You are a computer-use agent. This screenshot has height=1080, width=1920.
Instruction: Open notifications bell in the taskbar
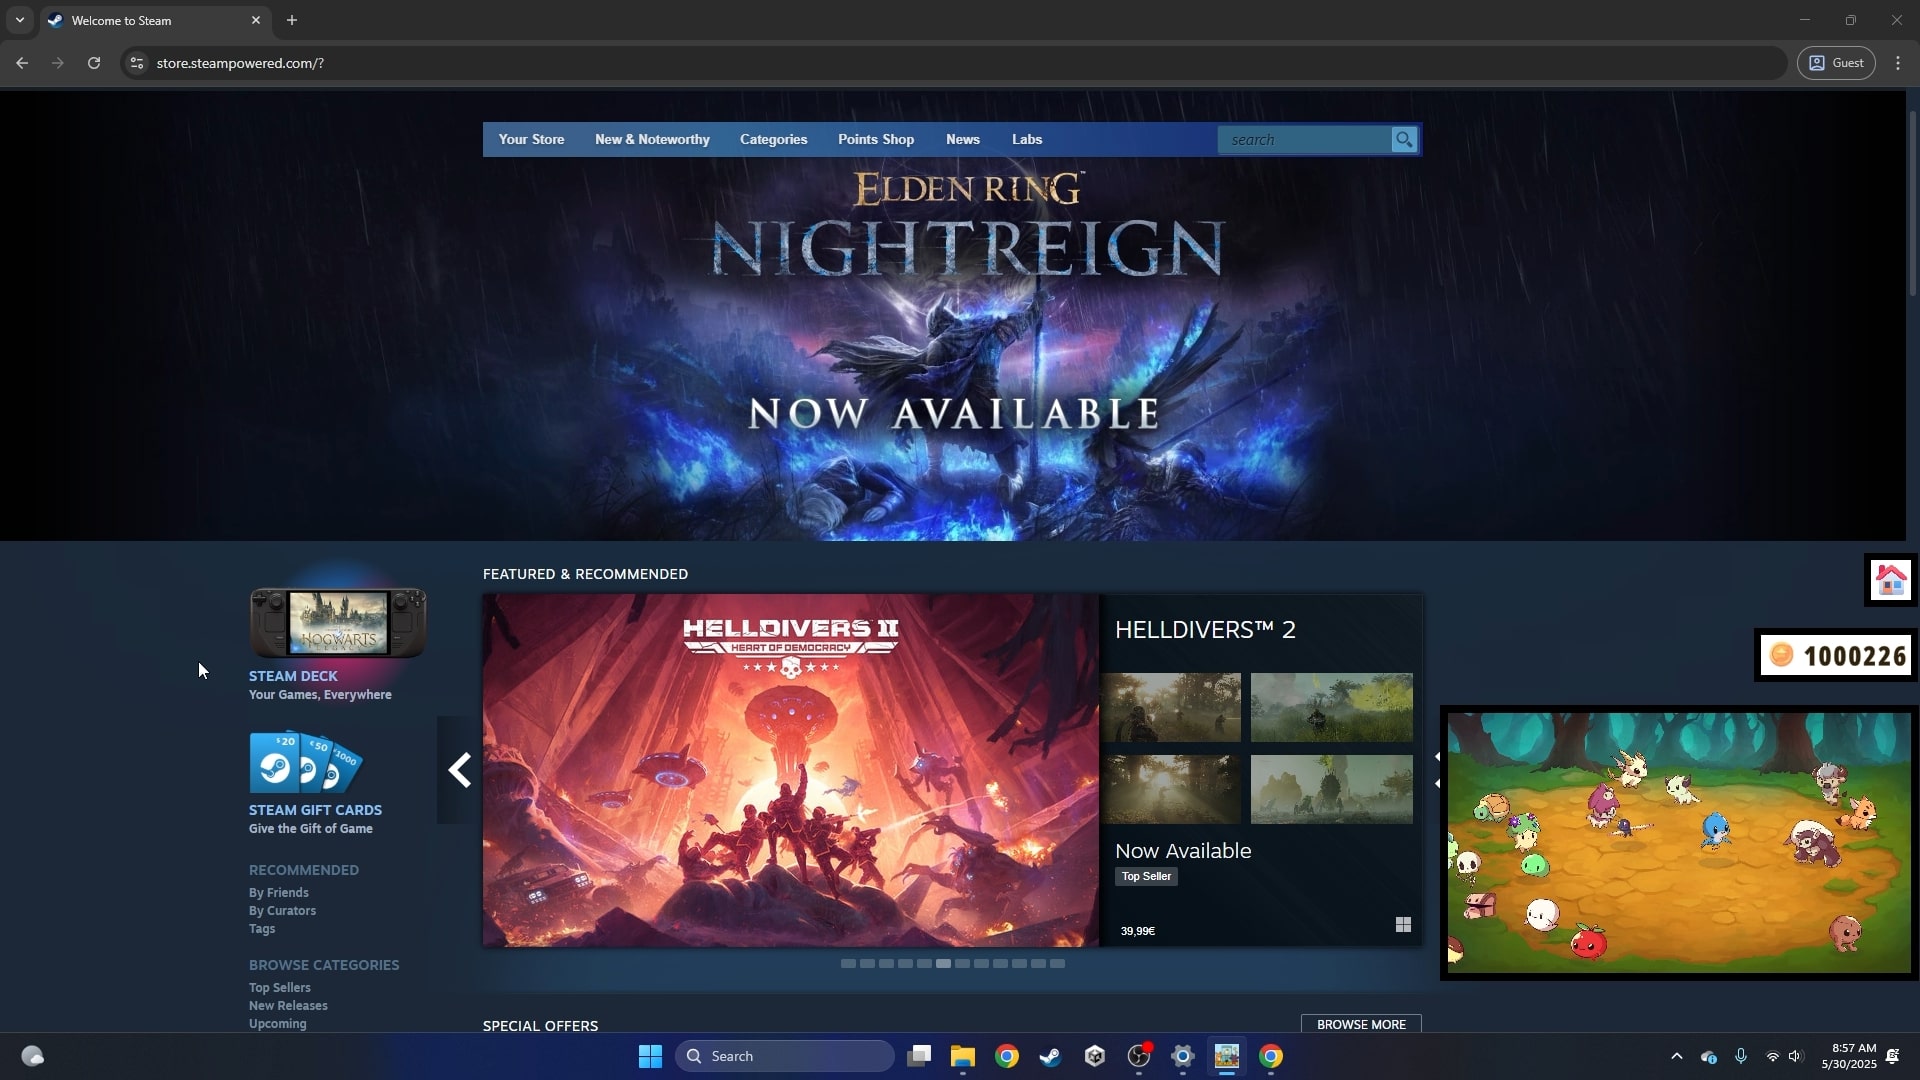[x=1892, y=1056]
